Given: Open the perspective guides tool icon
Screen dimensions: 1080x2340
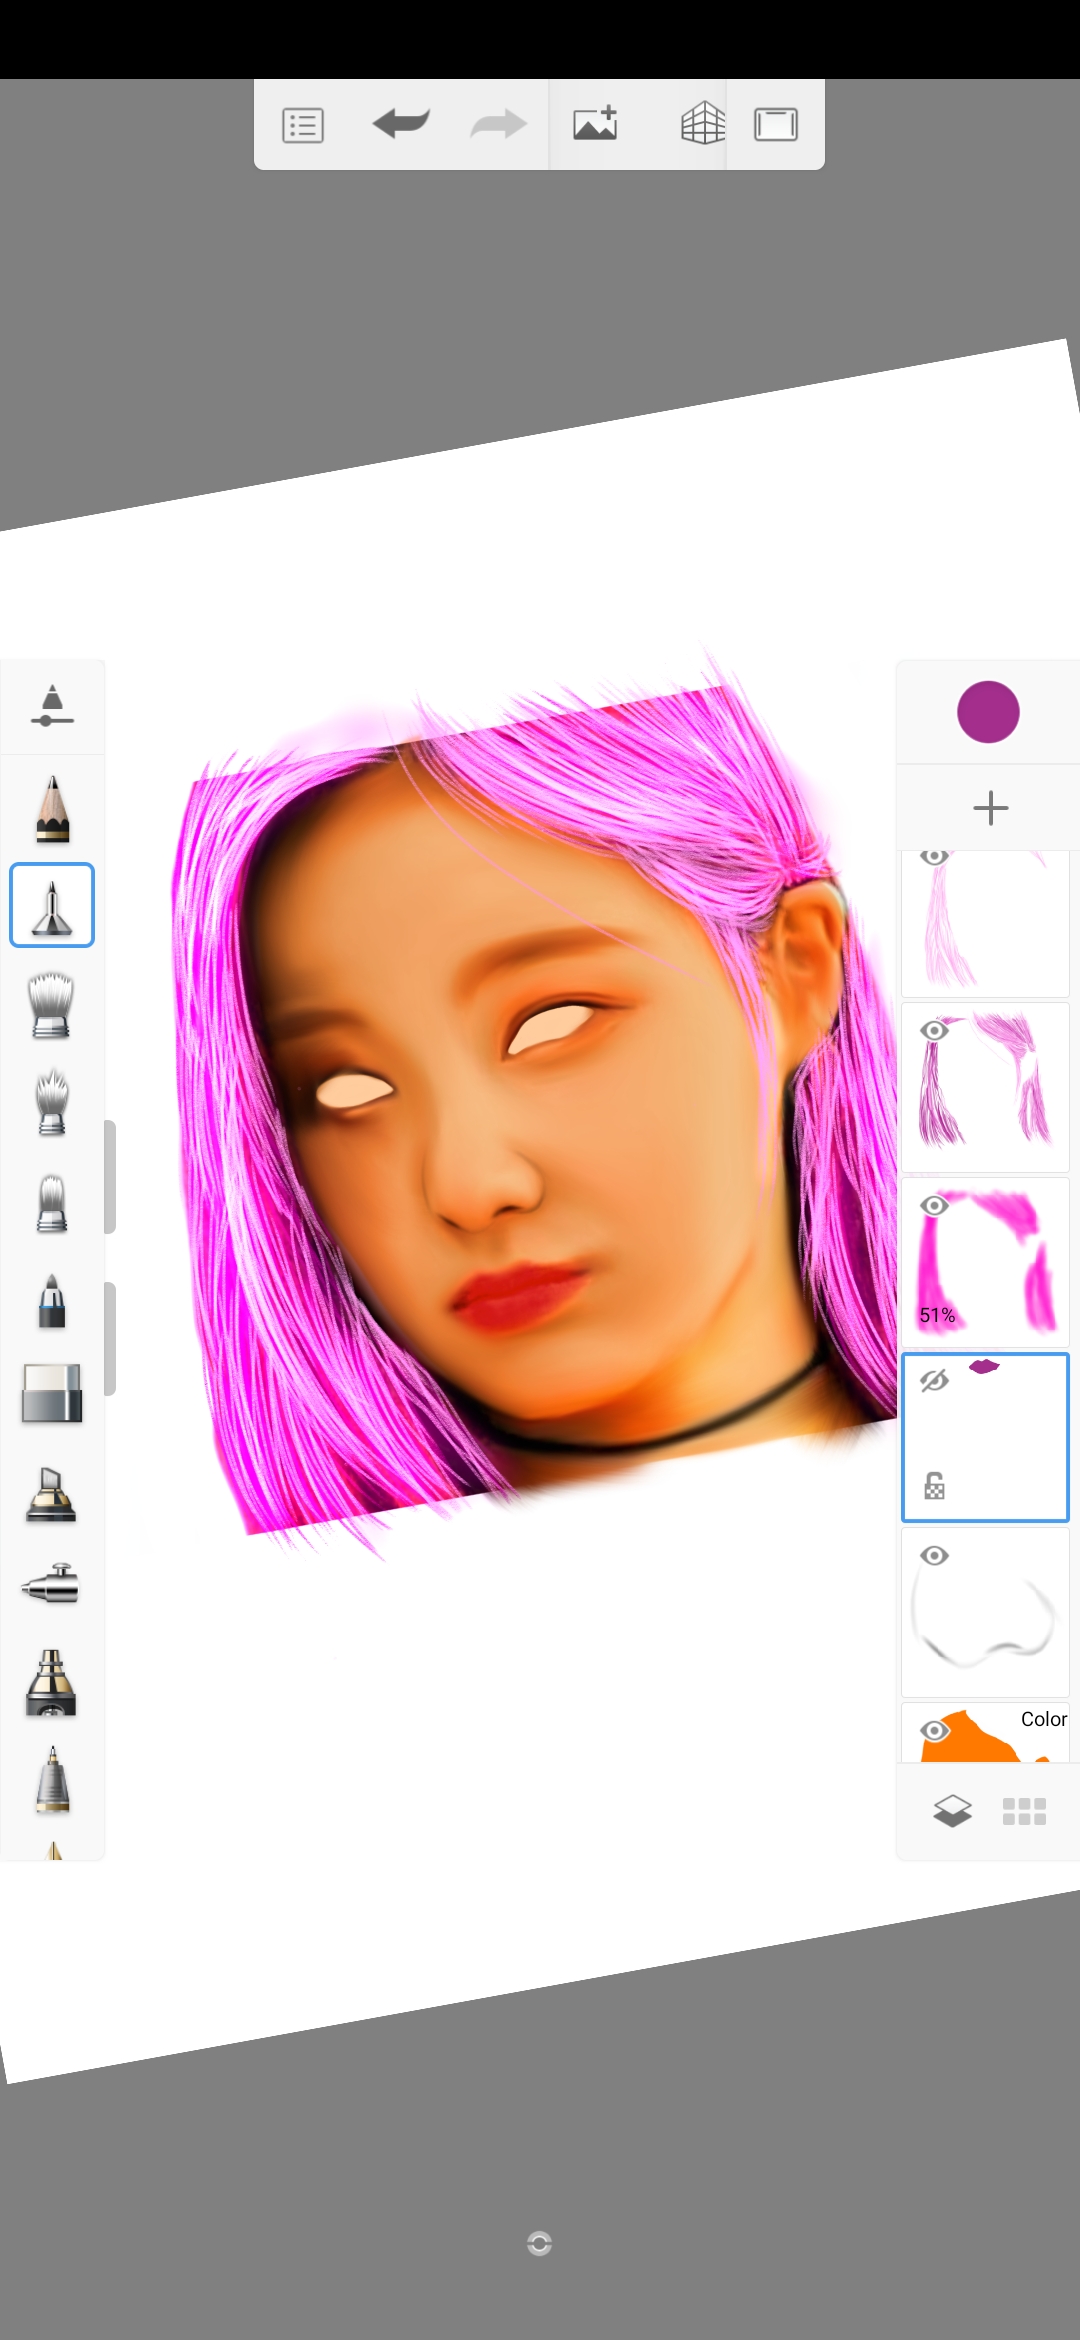Looking at the screenshot, I should pos(702,124).
